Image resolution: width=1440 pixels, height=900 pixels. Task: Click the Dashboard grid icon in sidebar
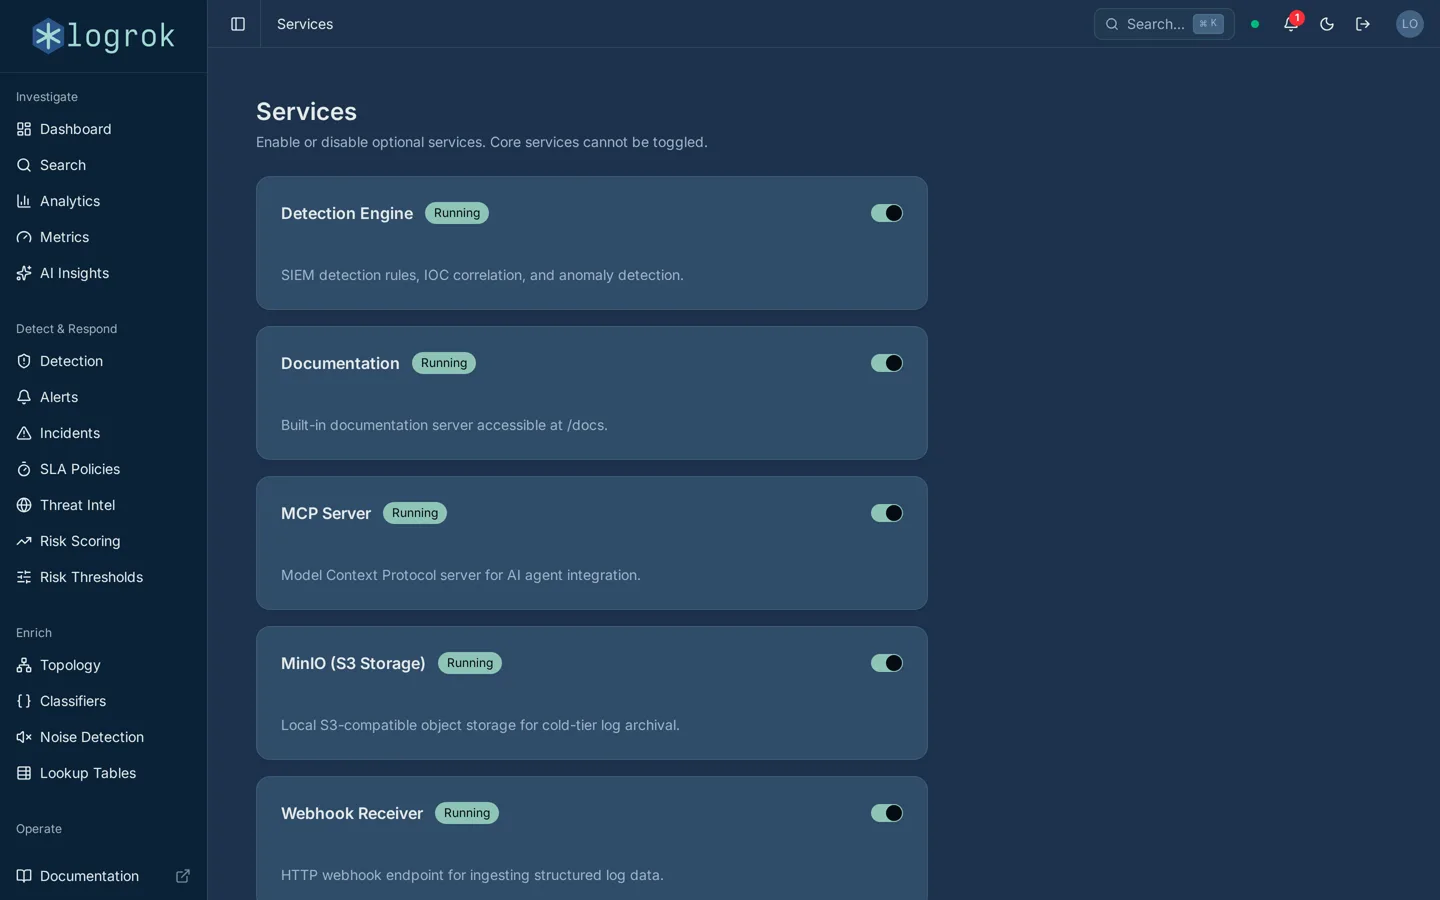coord(24,129)
